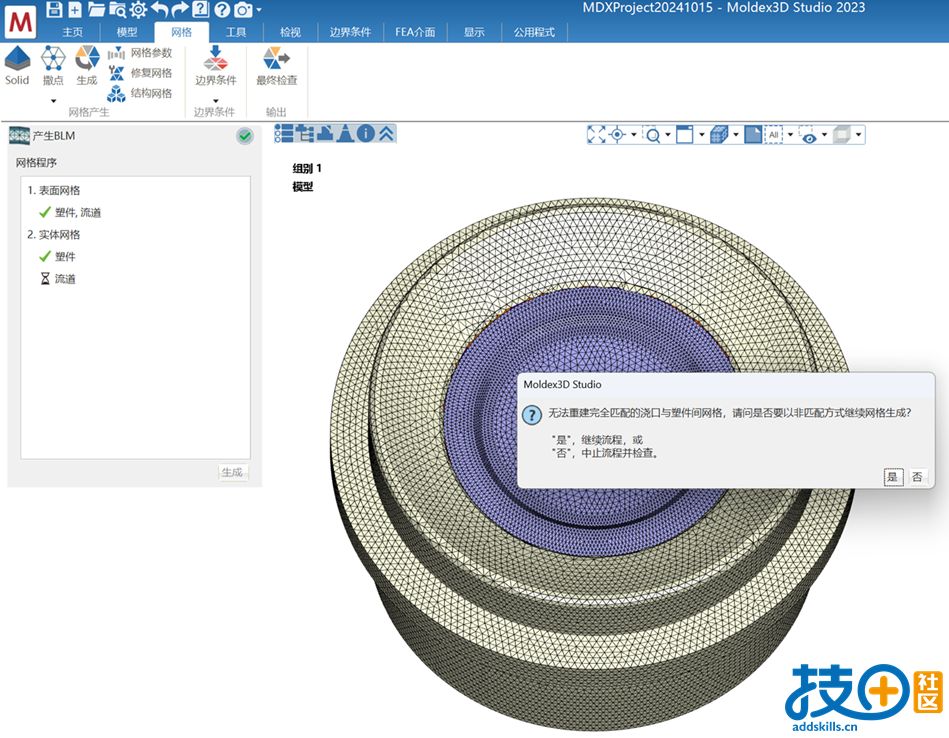
Task: Click 结构网格 structured mesh tool
Action: coord(140,93)
